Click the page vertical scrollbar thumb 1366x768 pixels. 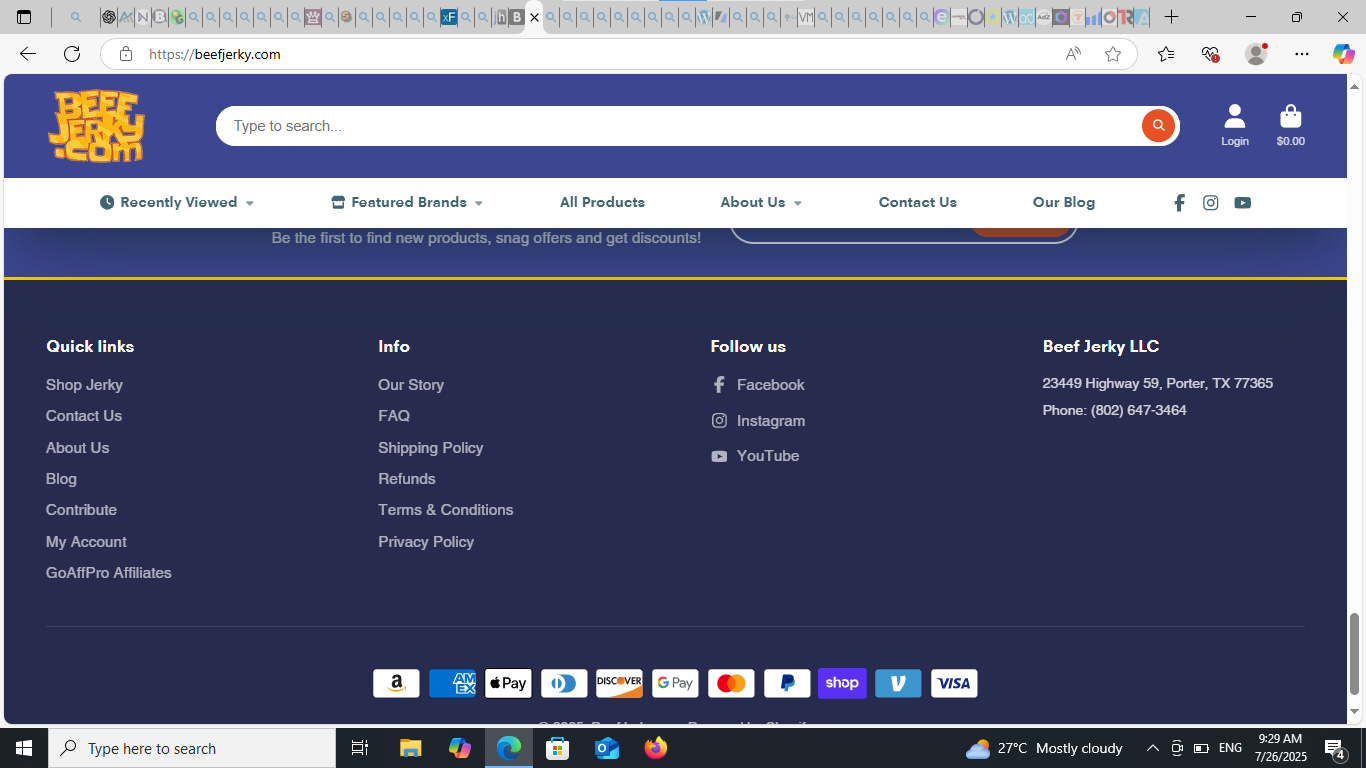(1355, 654)
